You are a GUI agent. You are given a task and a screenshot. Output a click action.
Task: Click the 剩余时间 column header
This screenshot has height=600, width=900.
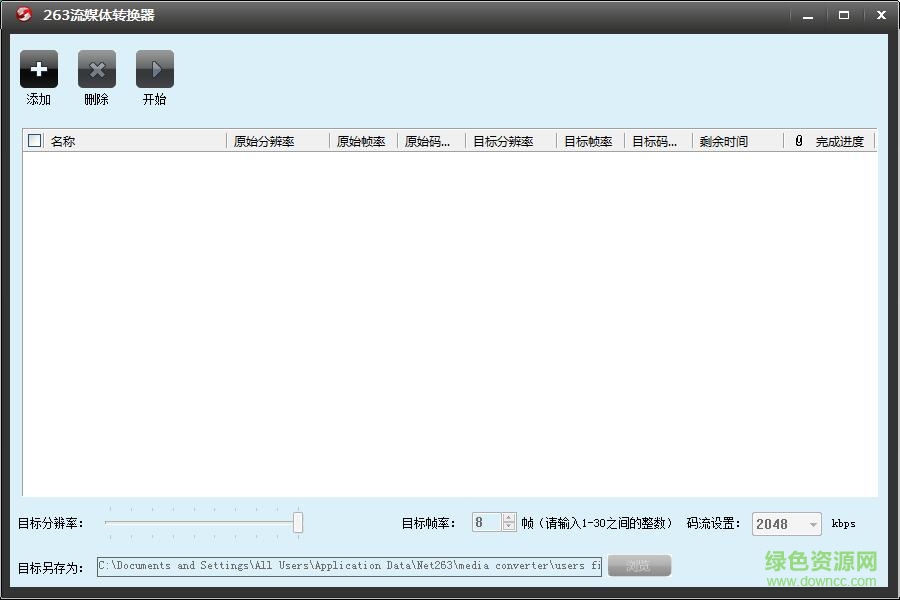pyautogui.click(x=722, y=140)
